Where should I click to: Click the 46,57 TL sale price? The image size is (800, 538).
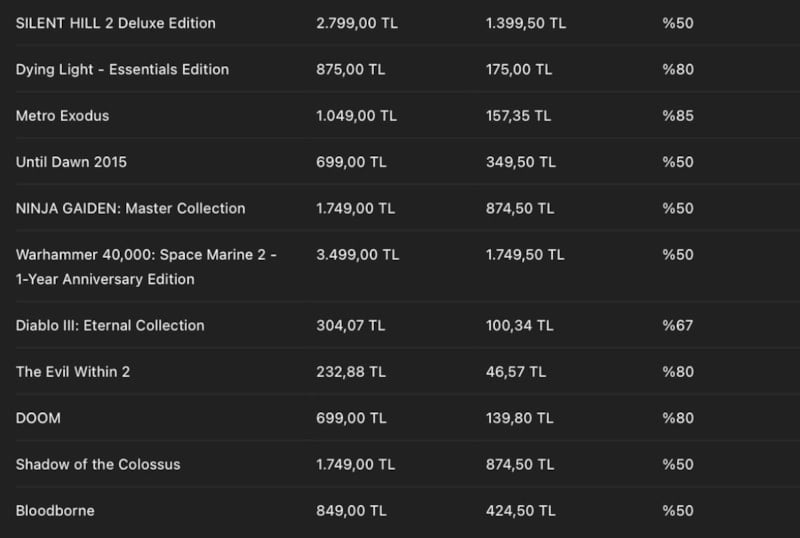pyautogui.click(x=516, y=372)
